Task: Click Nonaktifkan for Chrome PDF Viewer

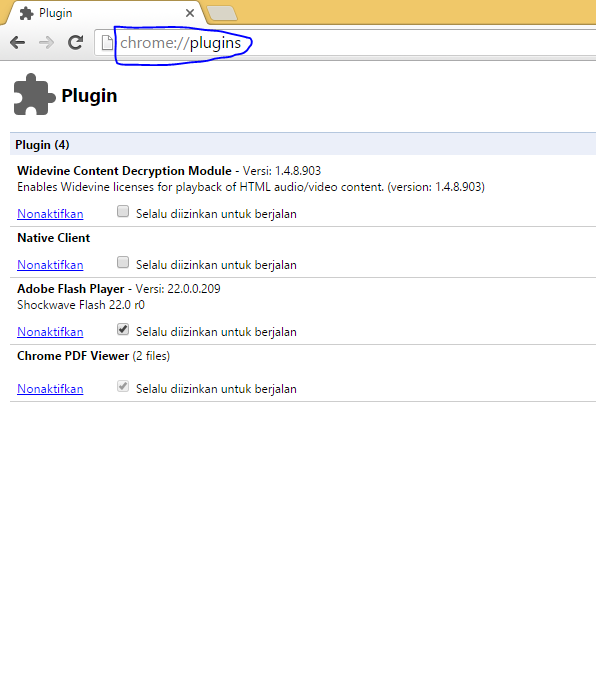Action: point(50,389)
